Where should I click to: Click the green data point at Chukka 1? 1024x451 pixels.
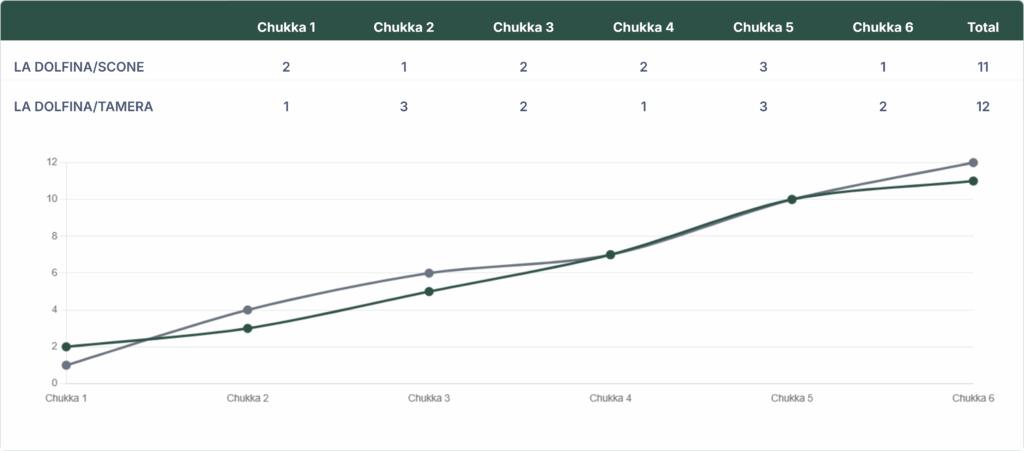tap(66, 347)
